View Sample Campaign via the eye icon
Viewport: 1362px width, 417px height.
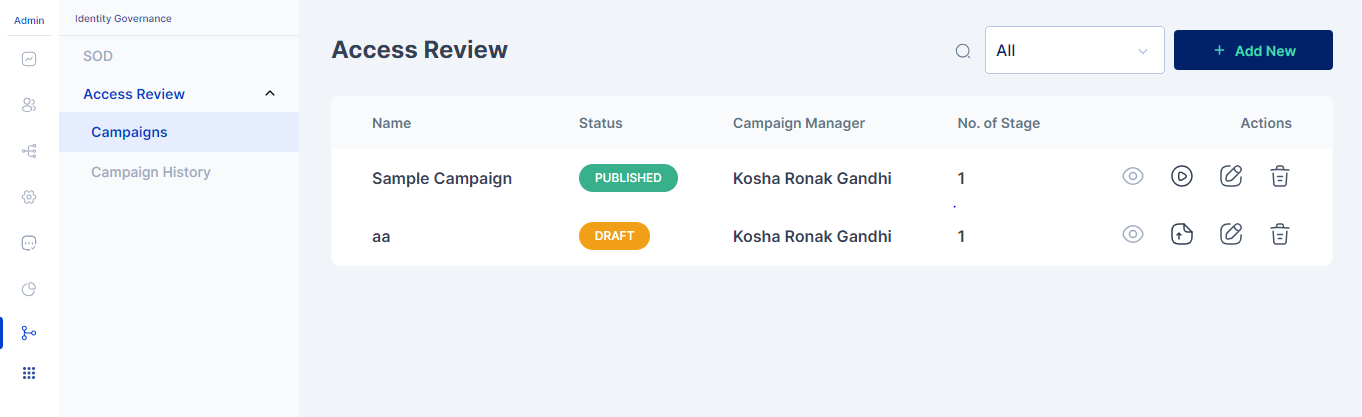(x=1132, y=177)
